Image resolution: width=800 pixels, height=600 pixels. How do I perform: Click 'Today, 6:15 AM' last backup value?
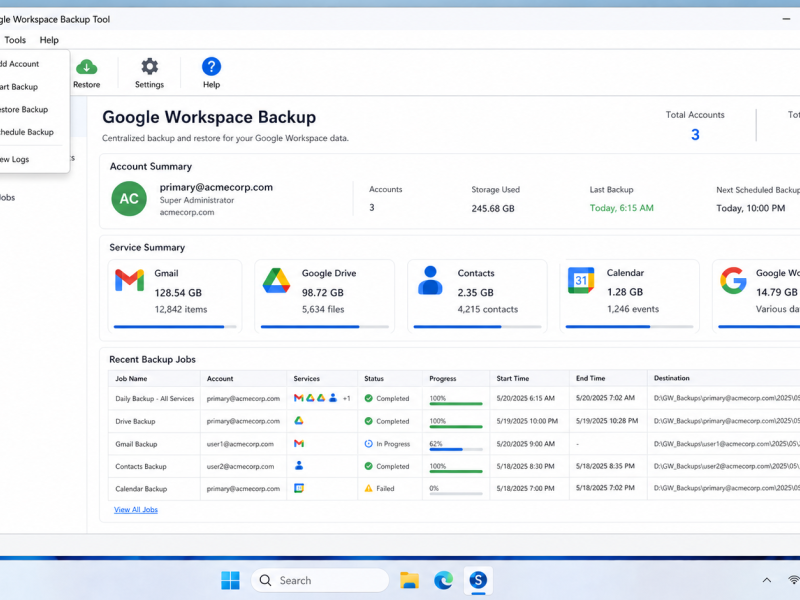pyautogui.click(x=621, y=208)
